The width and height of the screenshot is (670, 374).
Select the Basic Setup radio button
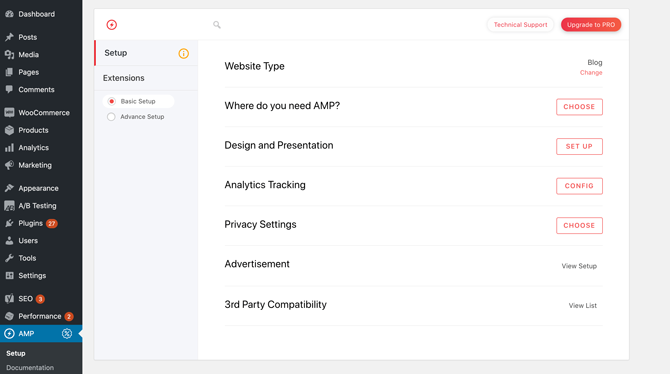[112, 101]
